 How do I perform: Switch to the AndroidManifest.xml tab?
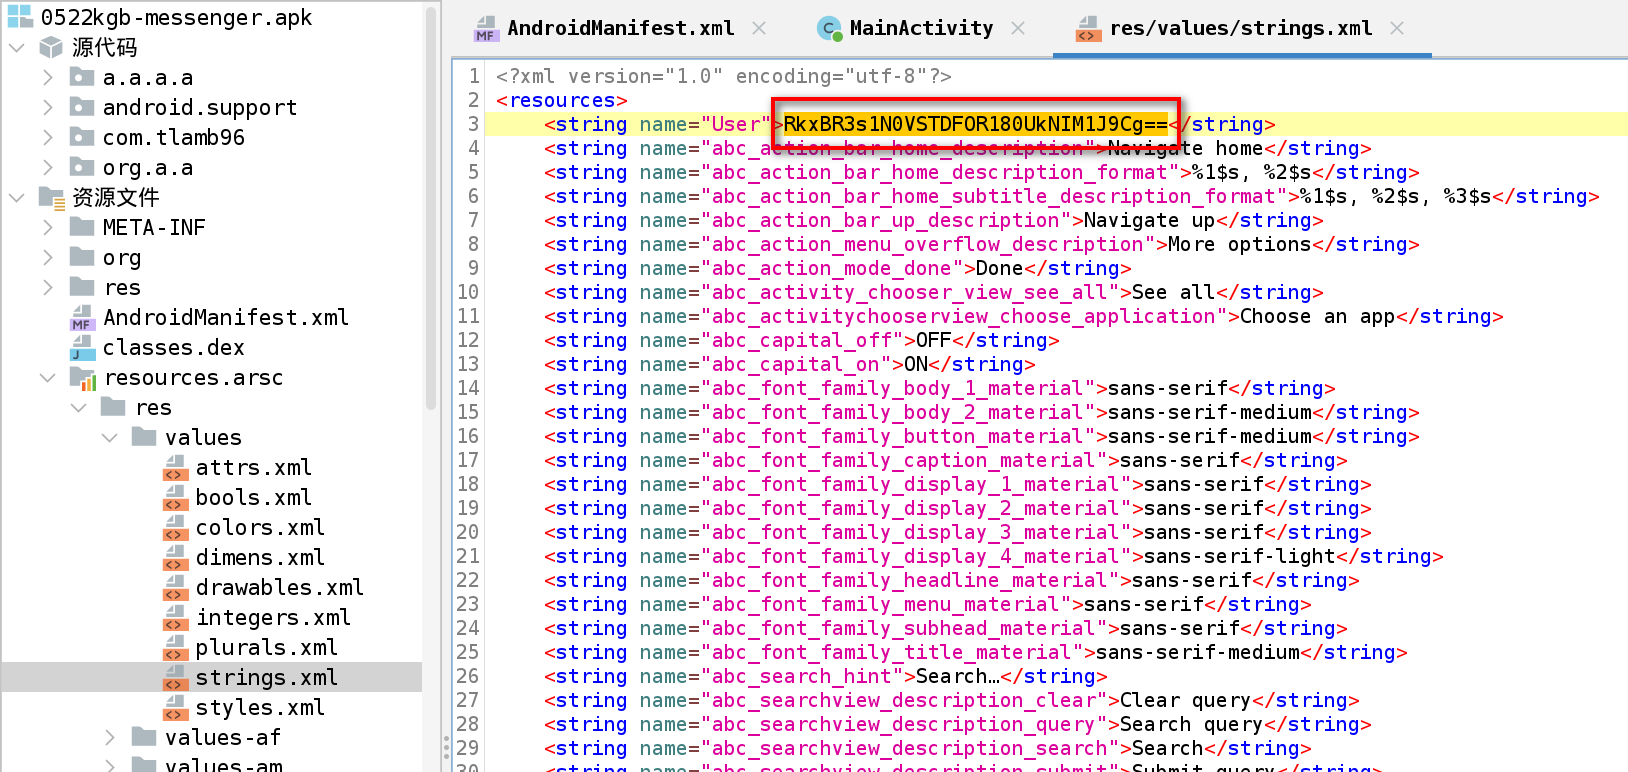tap(620, 28)
